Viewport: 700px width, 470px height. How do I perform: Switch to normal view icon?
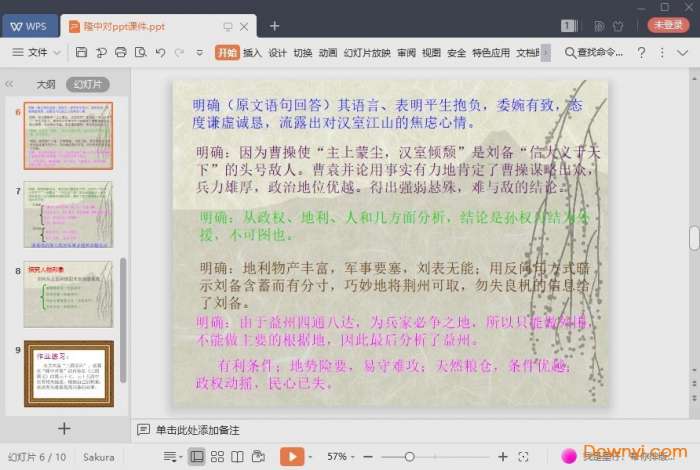click(196, 456)
